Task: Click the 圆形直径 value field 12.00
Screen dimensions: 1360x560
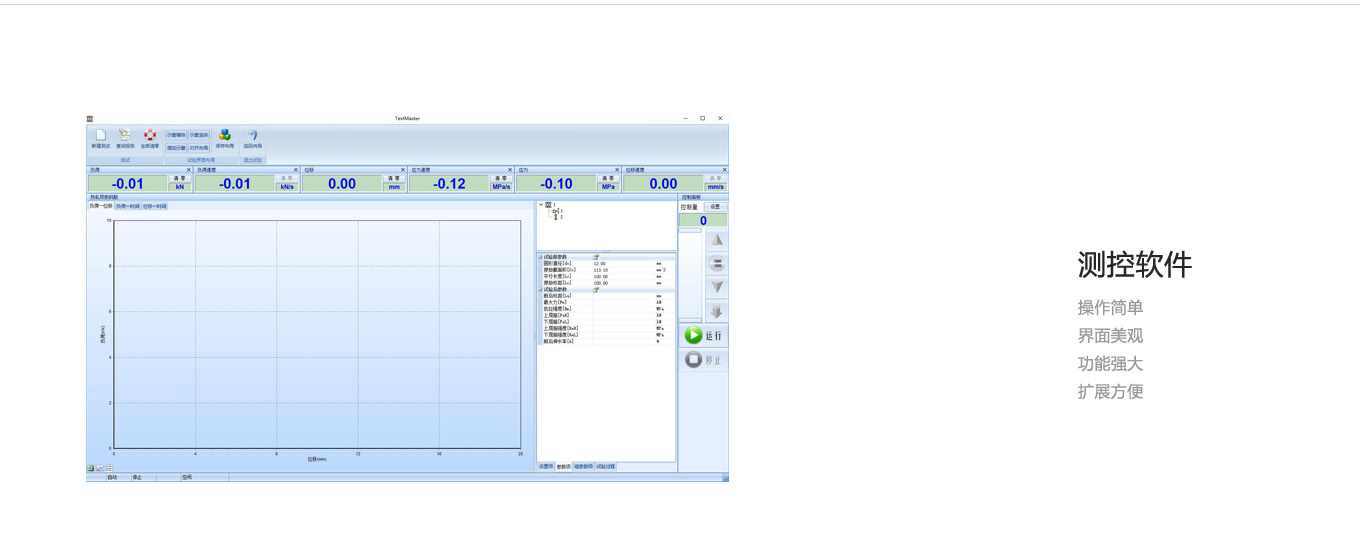Action: pyautogui.click(x=600, y=264)
